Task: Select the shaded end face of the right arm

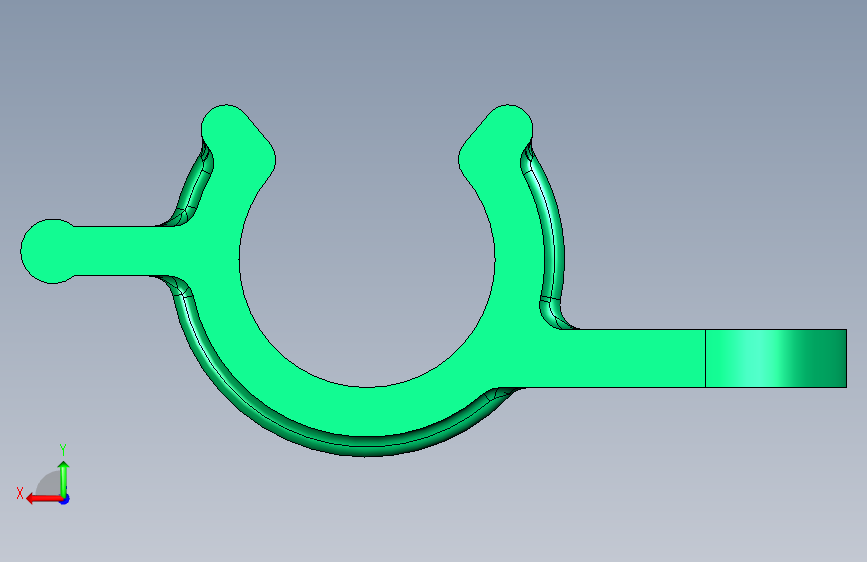Action: click(776, 358)
